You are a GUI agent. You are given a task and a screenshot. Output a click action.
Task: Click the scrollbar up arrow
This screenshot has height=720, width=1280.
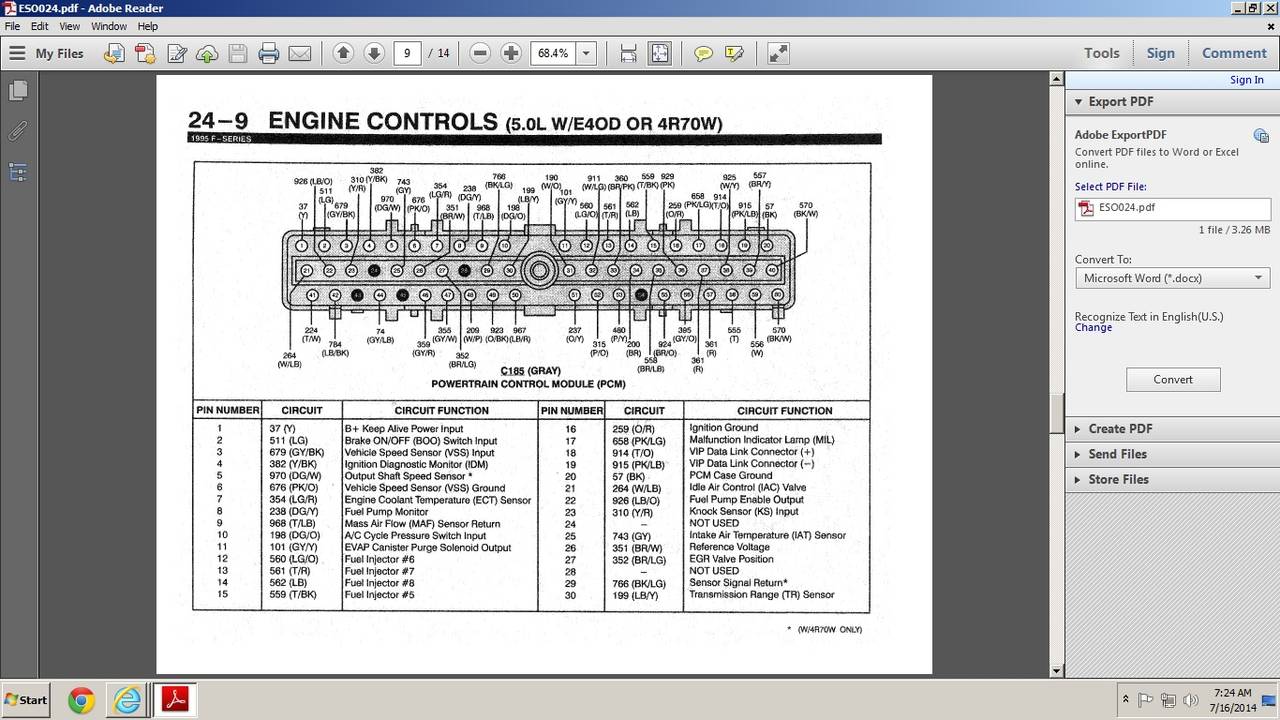pyautogui.click(x=1057, y=80)
